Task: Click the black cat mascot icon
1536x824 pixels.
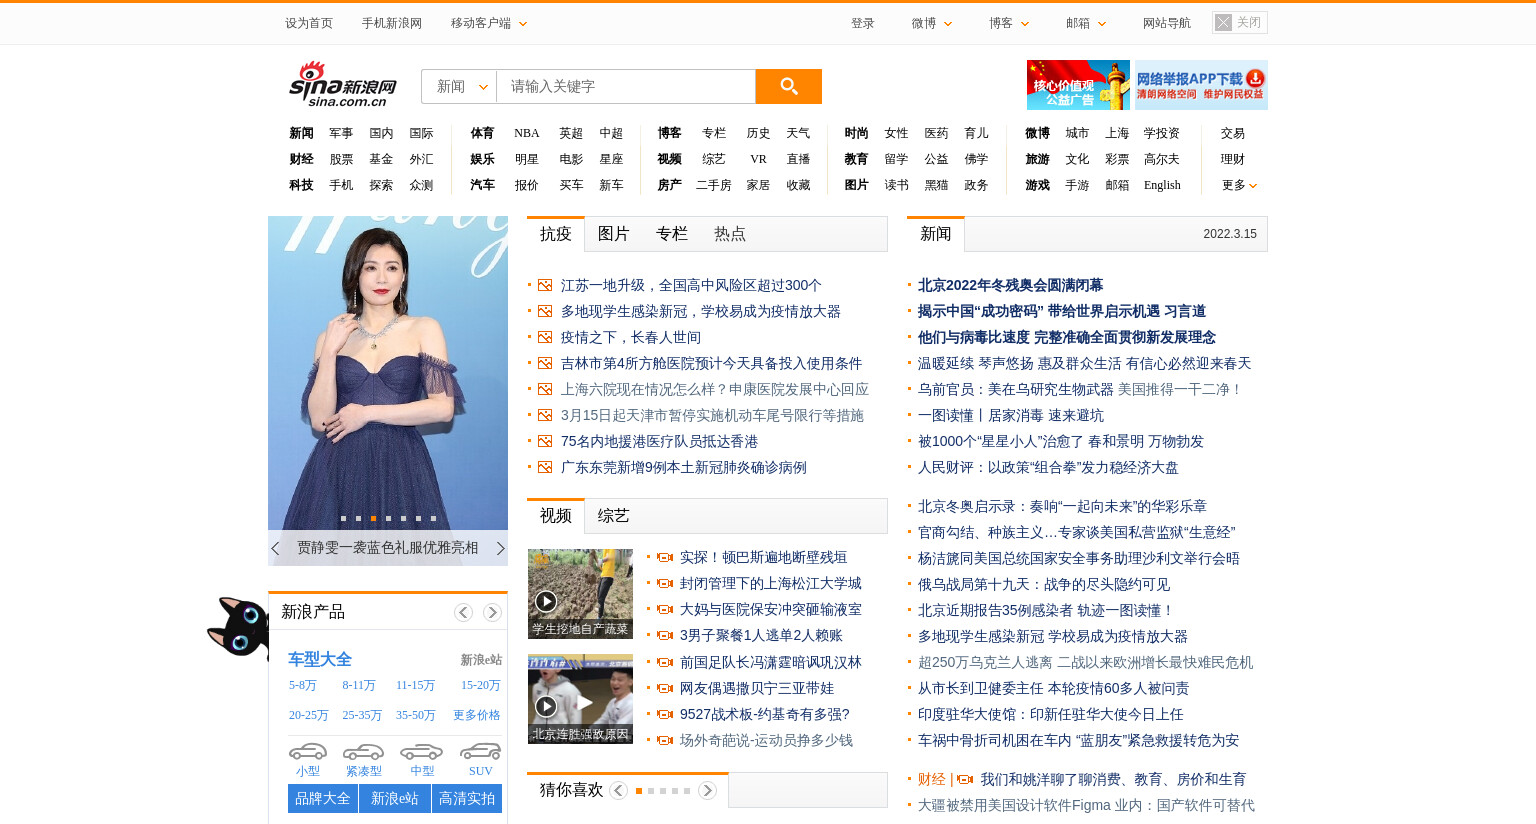Action: 238,627
